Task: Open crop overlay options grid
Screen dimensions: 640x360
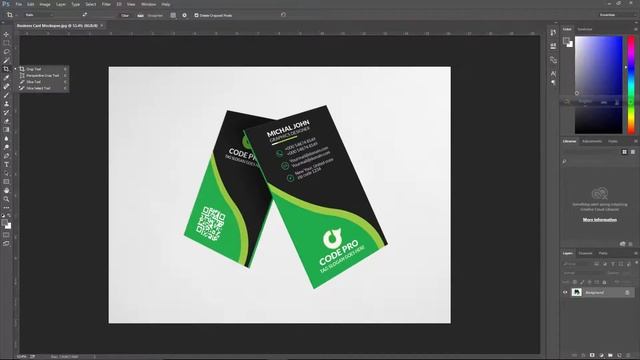Action: [x=173, y=15]
